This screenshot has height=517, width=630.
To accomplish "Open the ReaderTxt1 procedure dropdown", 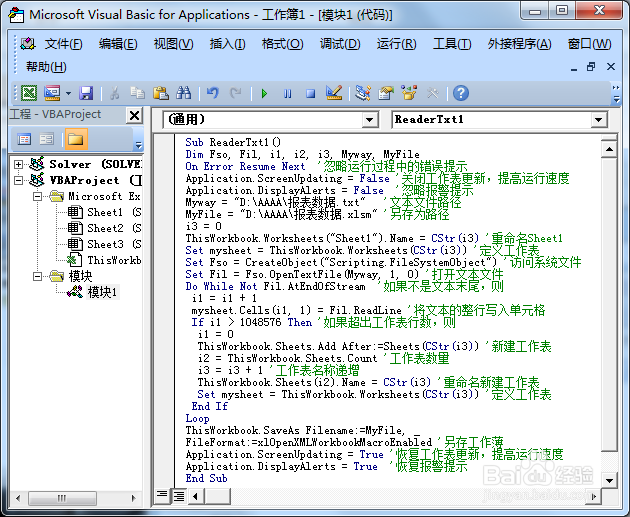I will pos(598,120).
